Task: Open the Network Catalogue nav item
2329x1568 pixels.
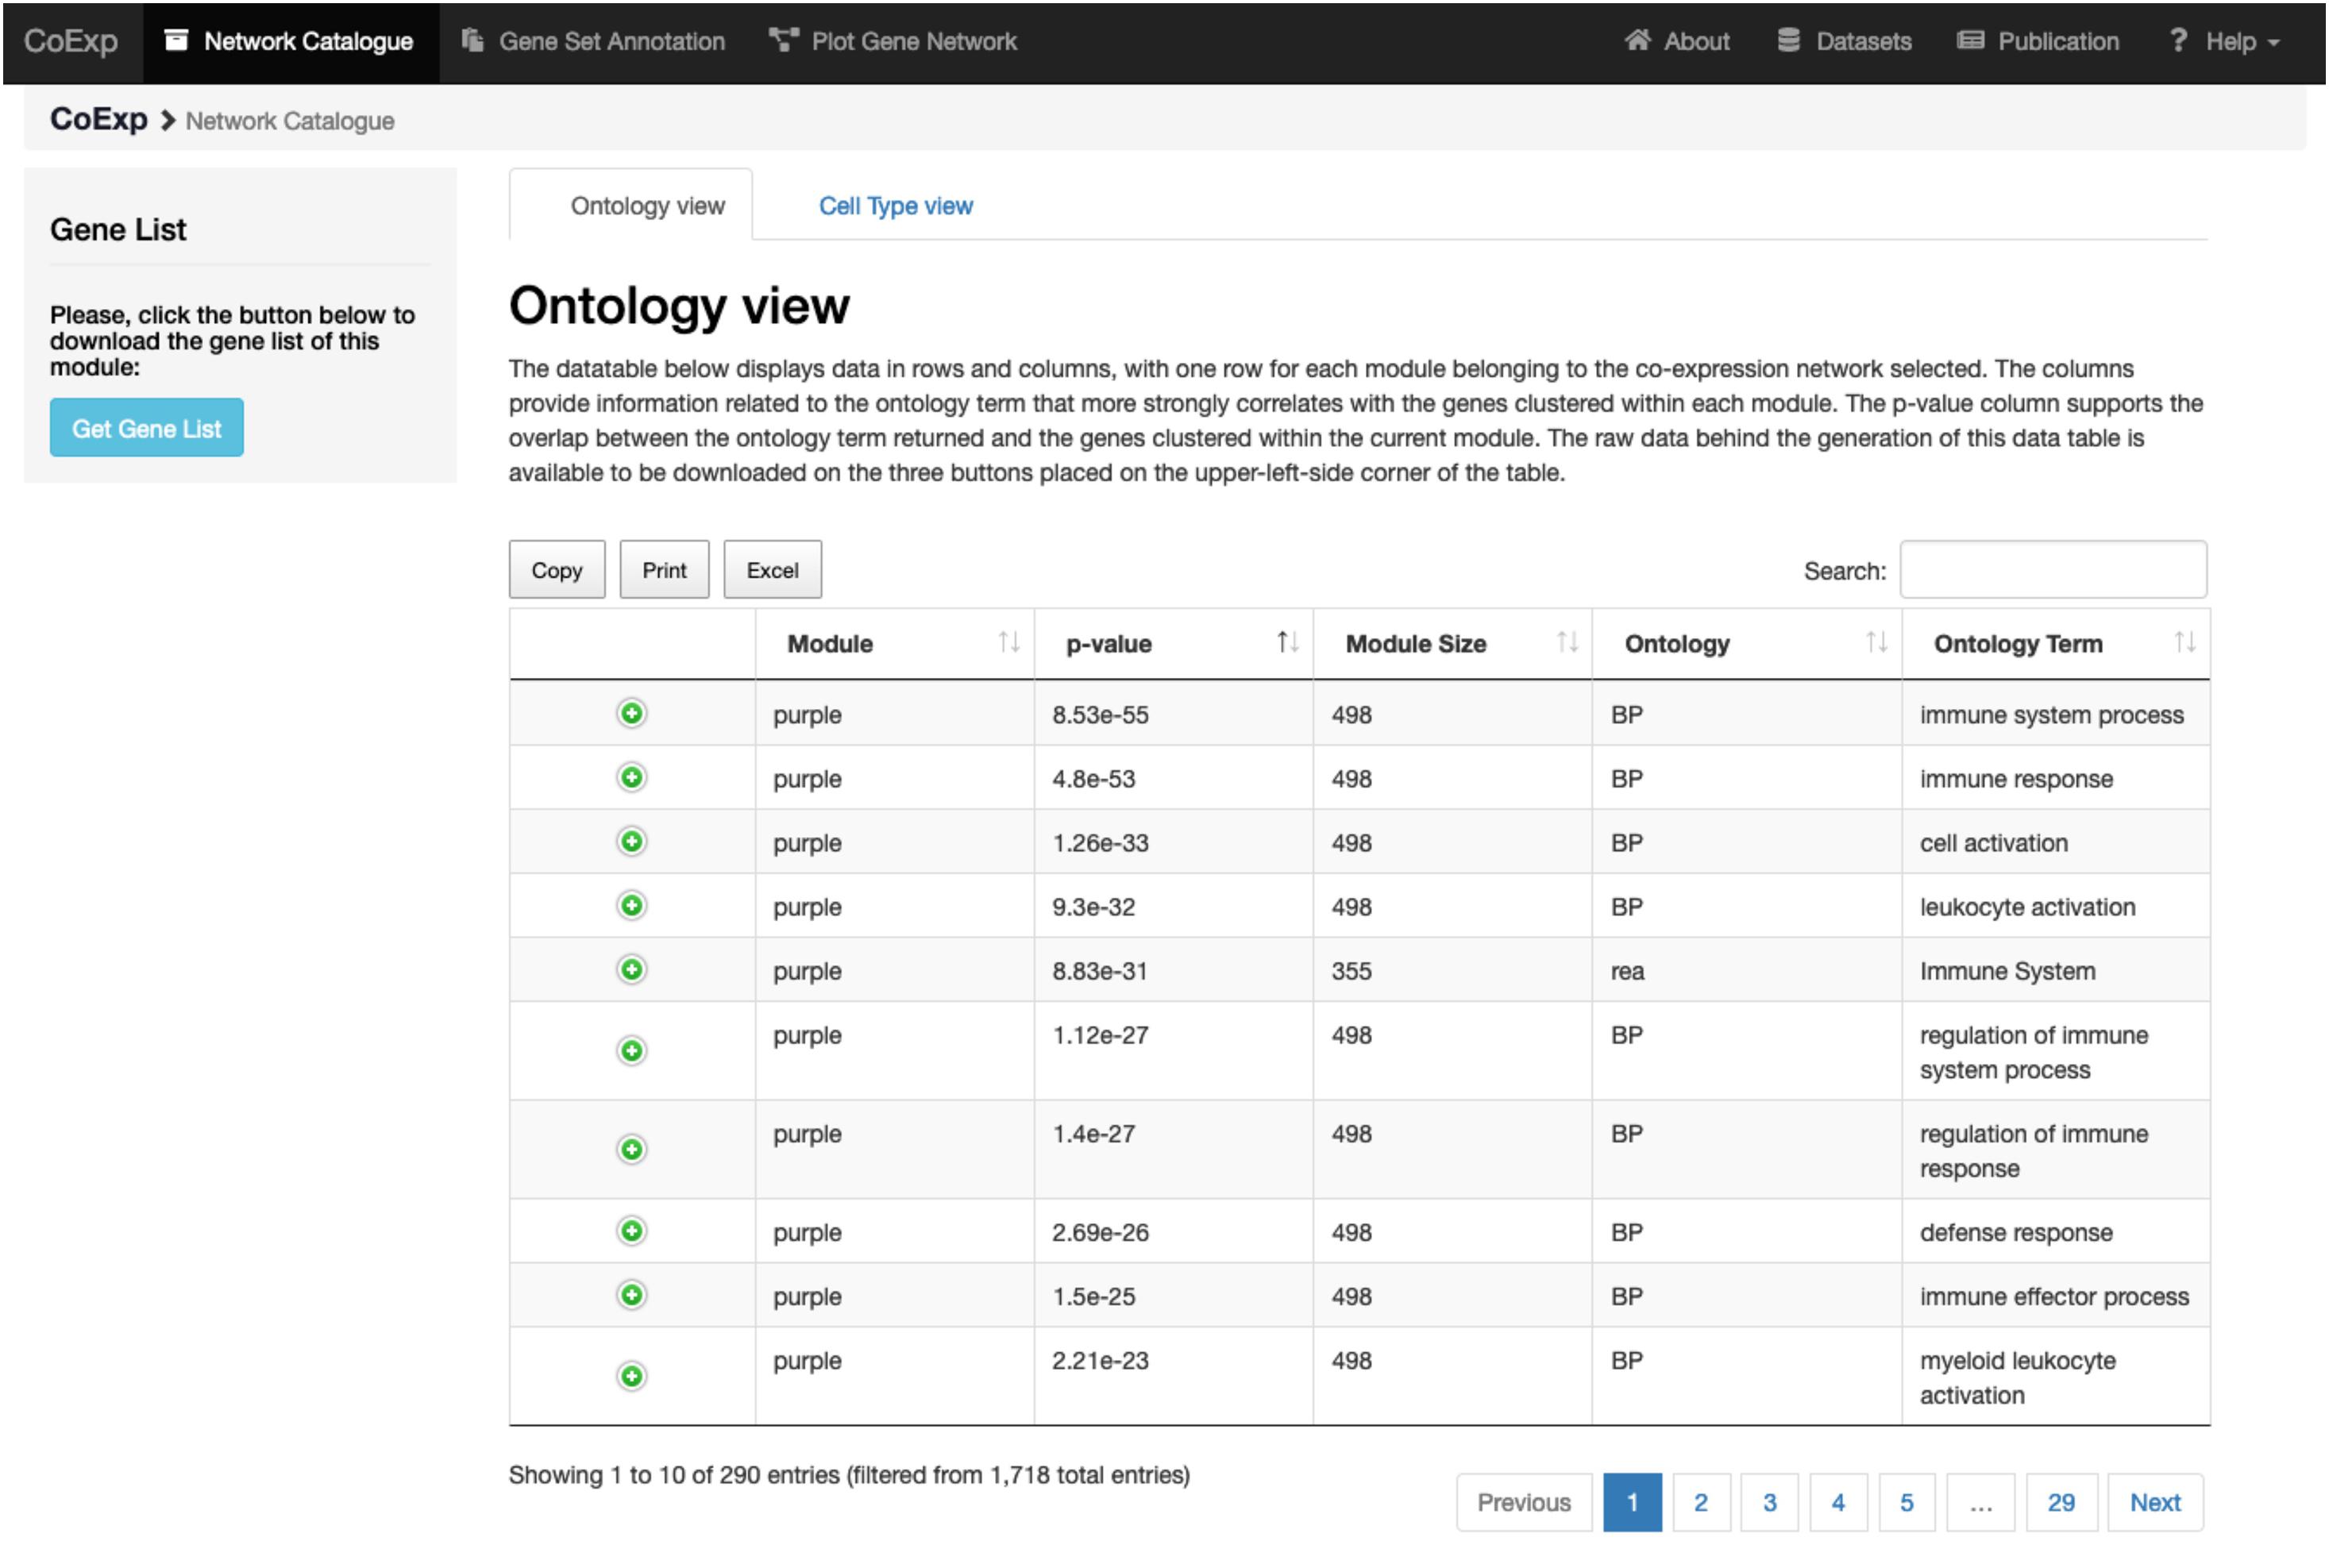Action: click(290, 42)
